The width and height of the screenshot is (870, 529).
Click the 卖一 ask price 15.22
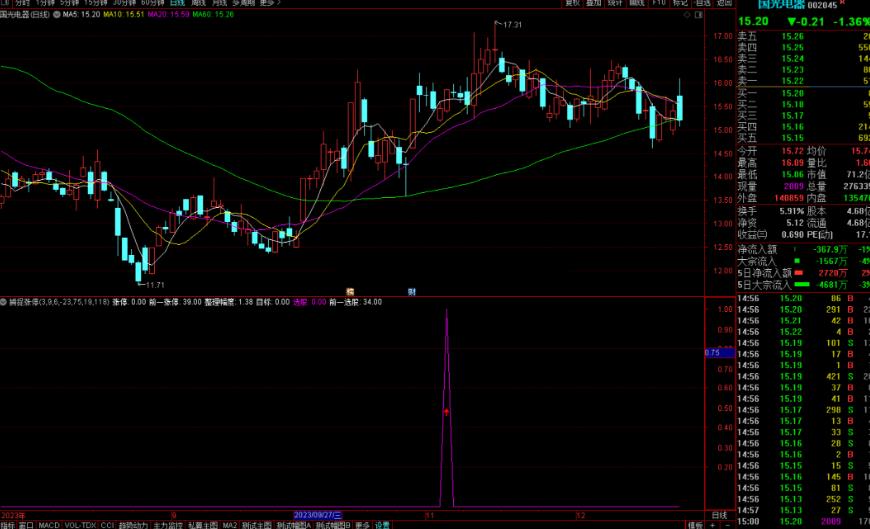point(793,81)
